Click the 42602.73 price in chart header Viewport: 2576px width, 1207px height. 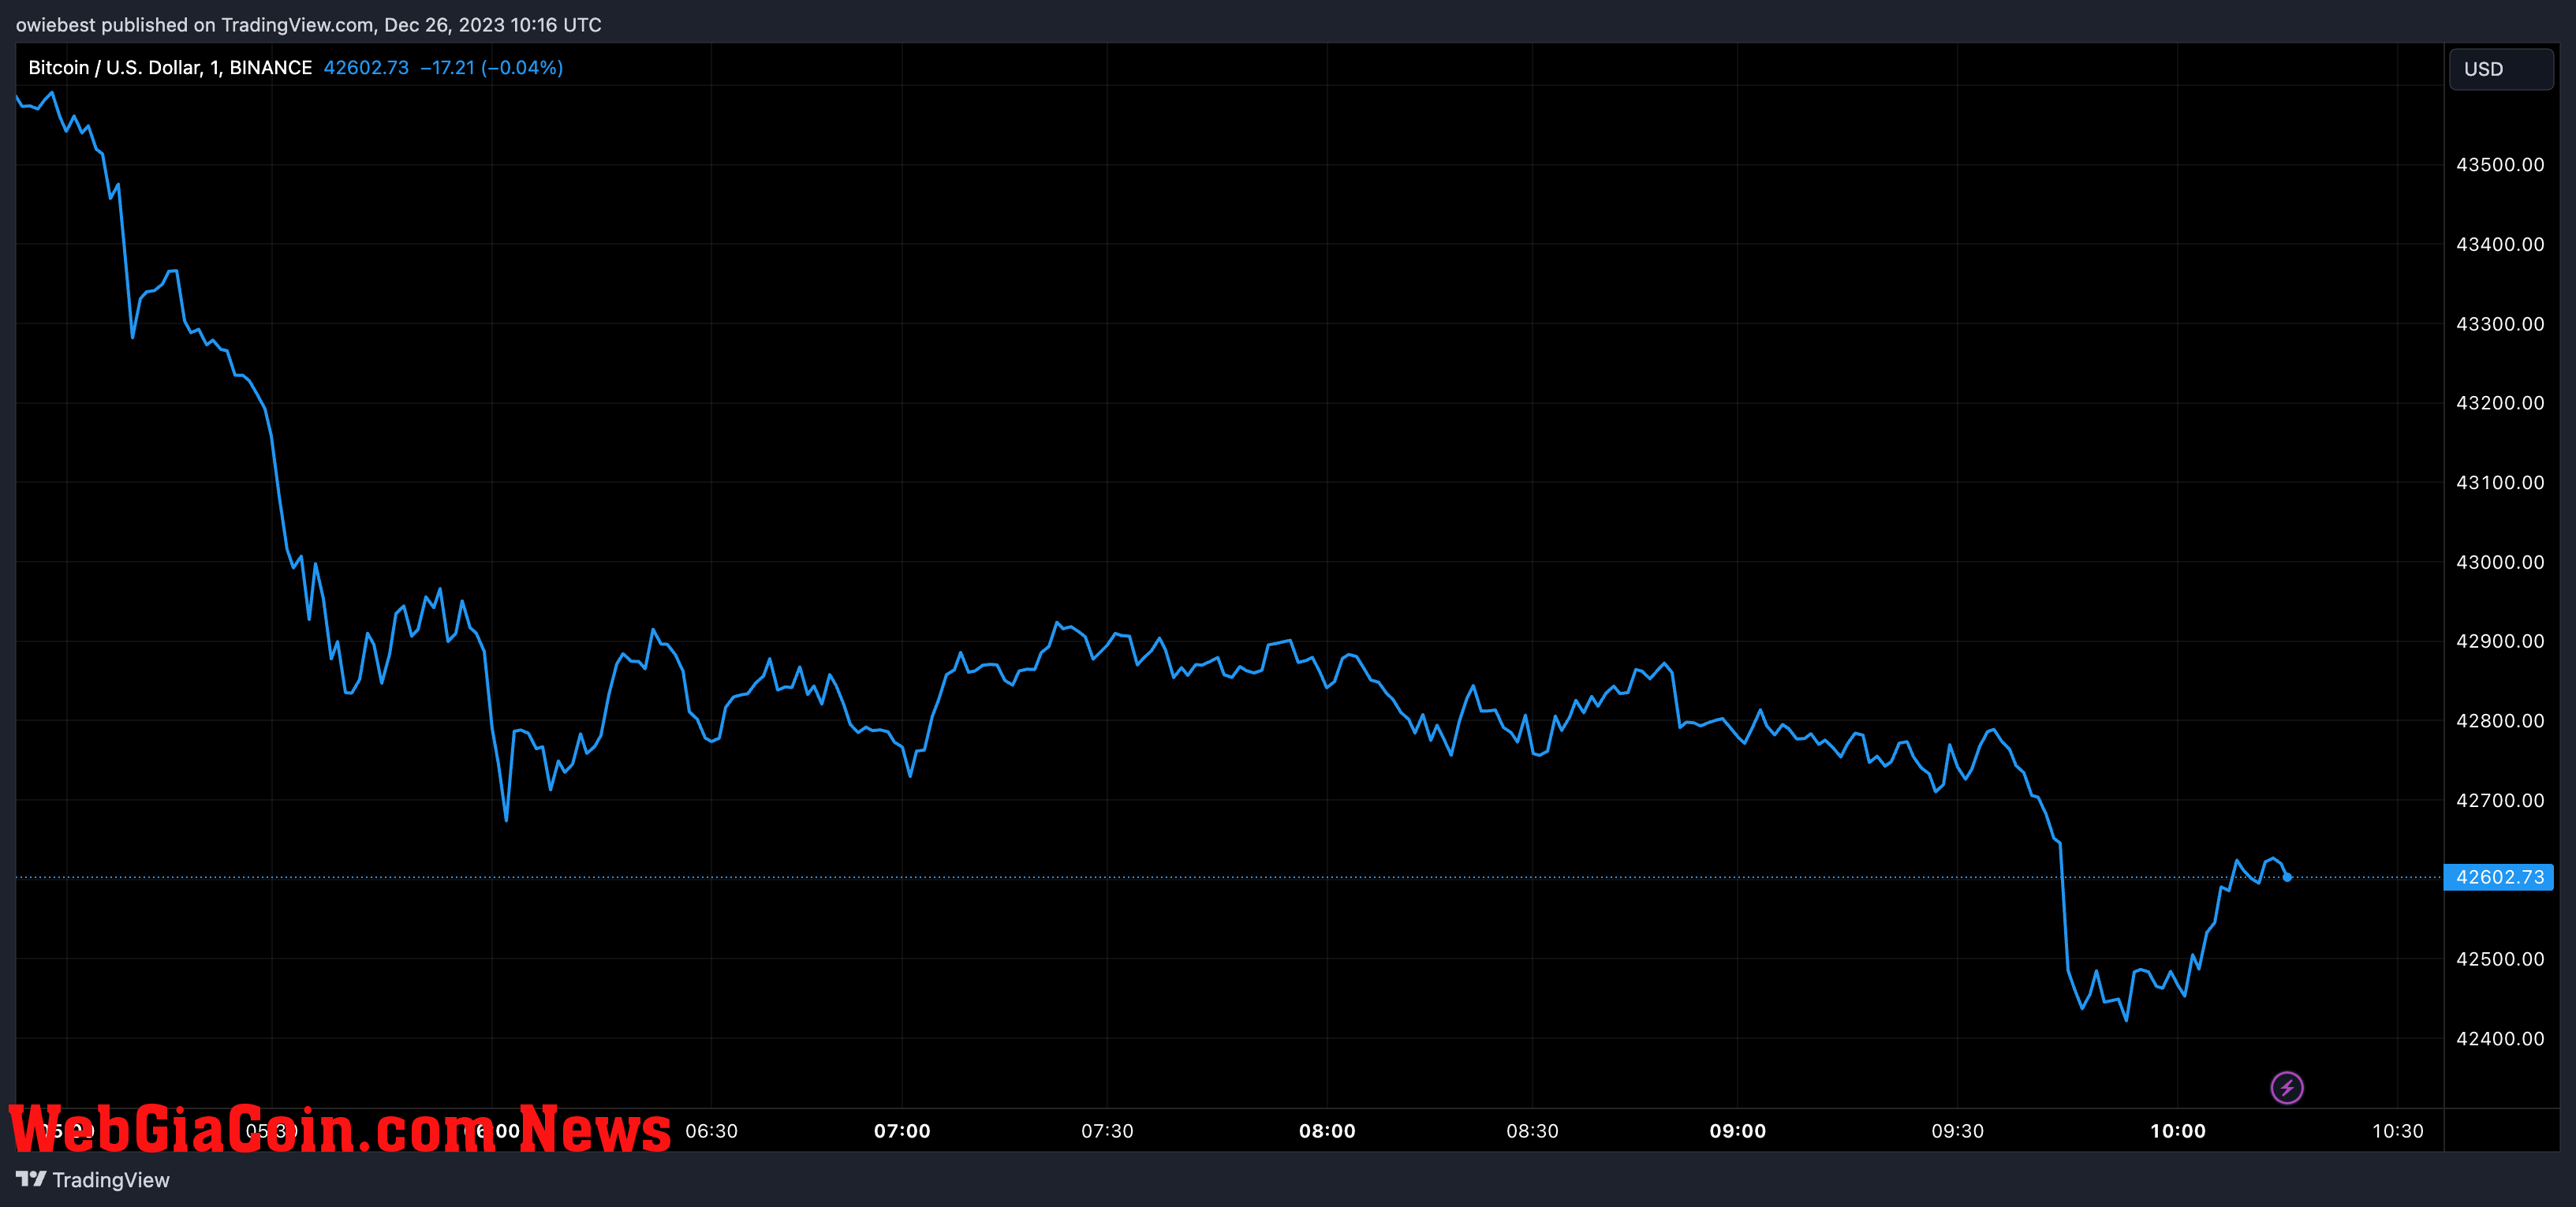click(366, 67)
